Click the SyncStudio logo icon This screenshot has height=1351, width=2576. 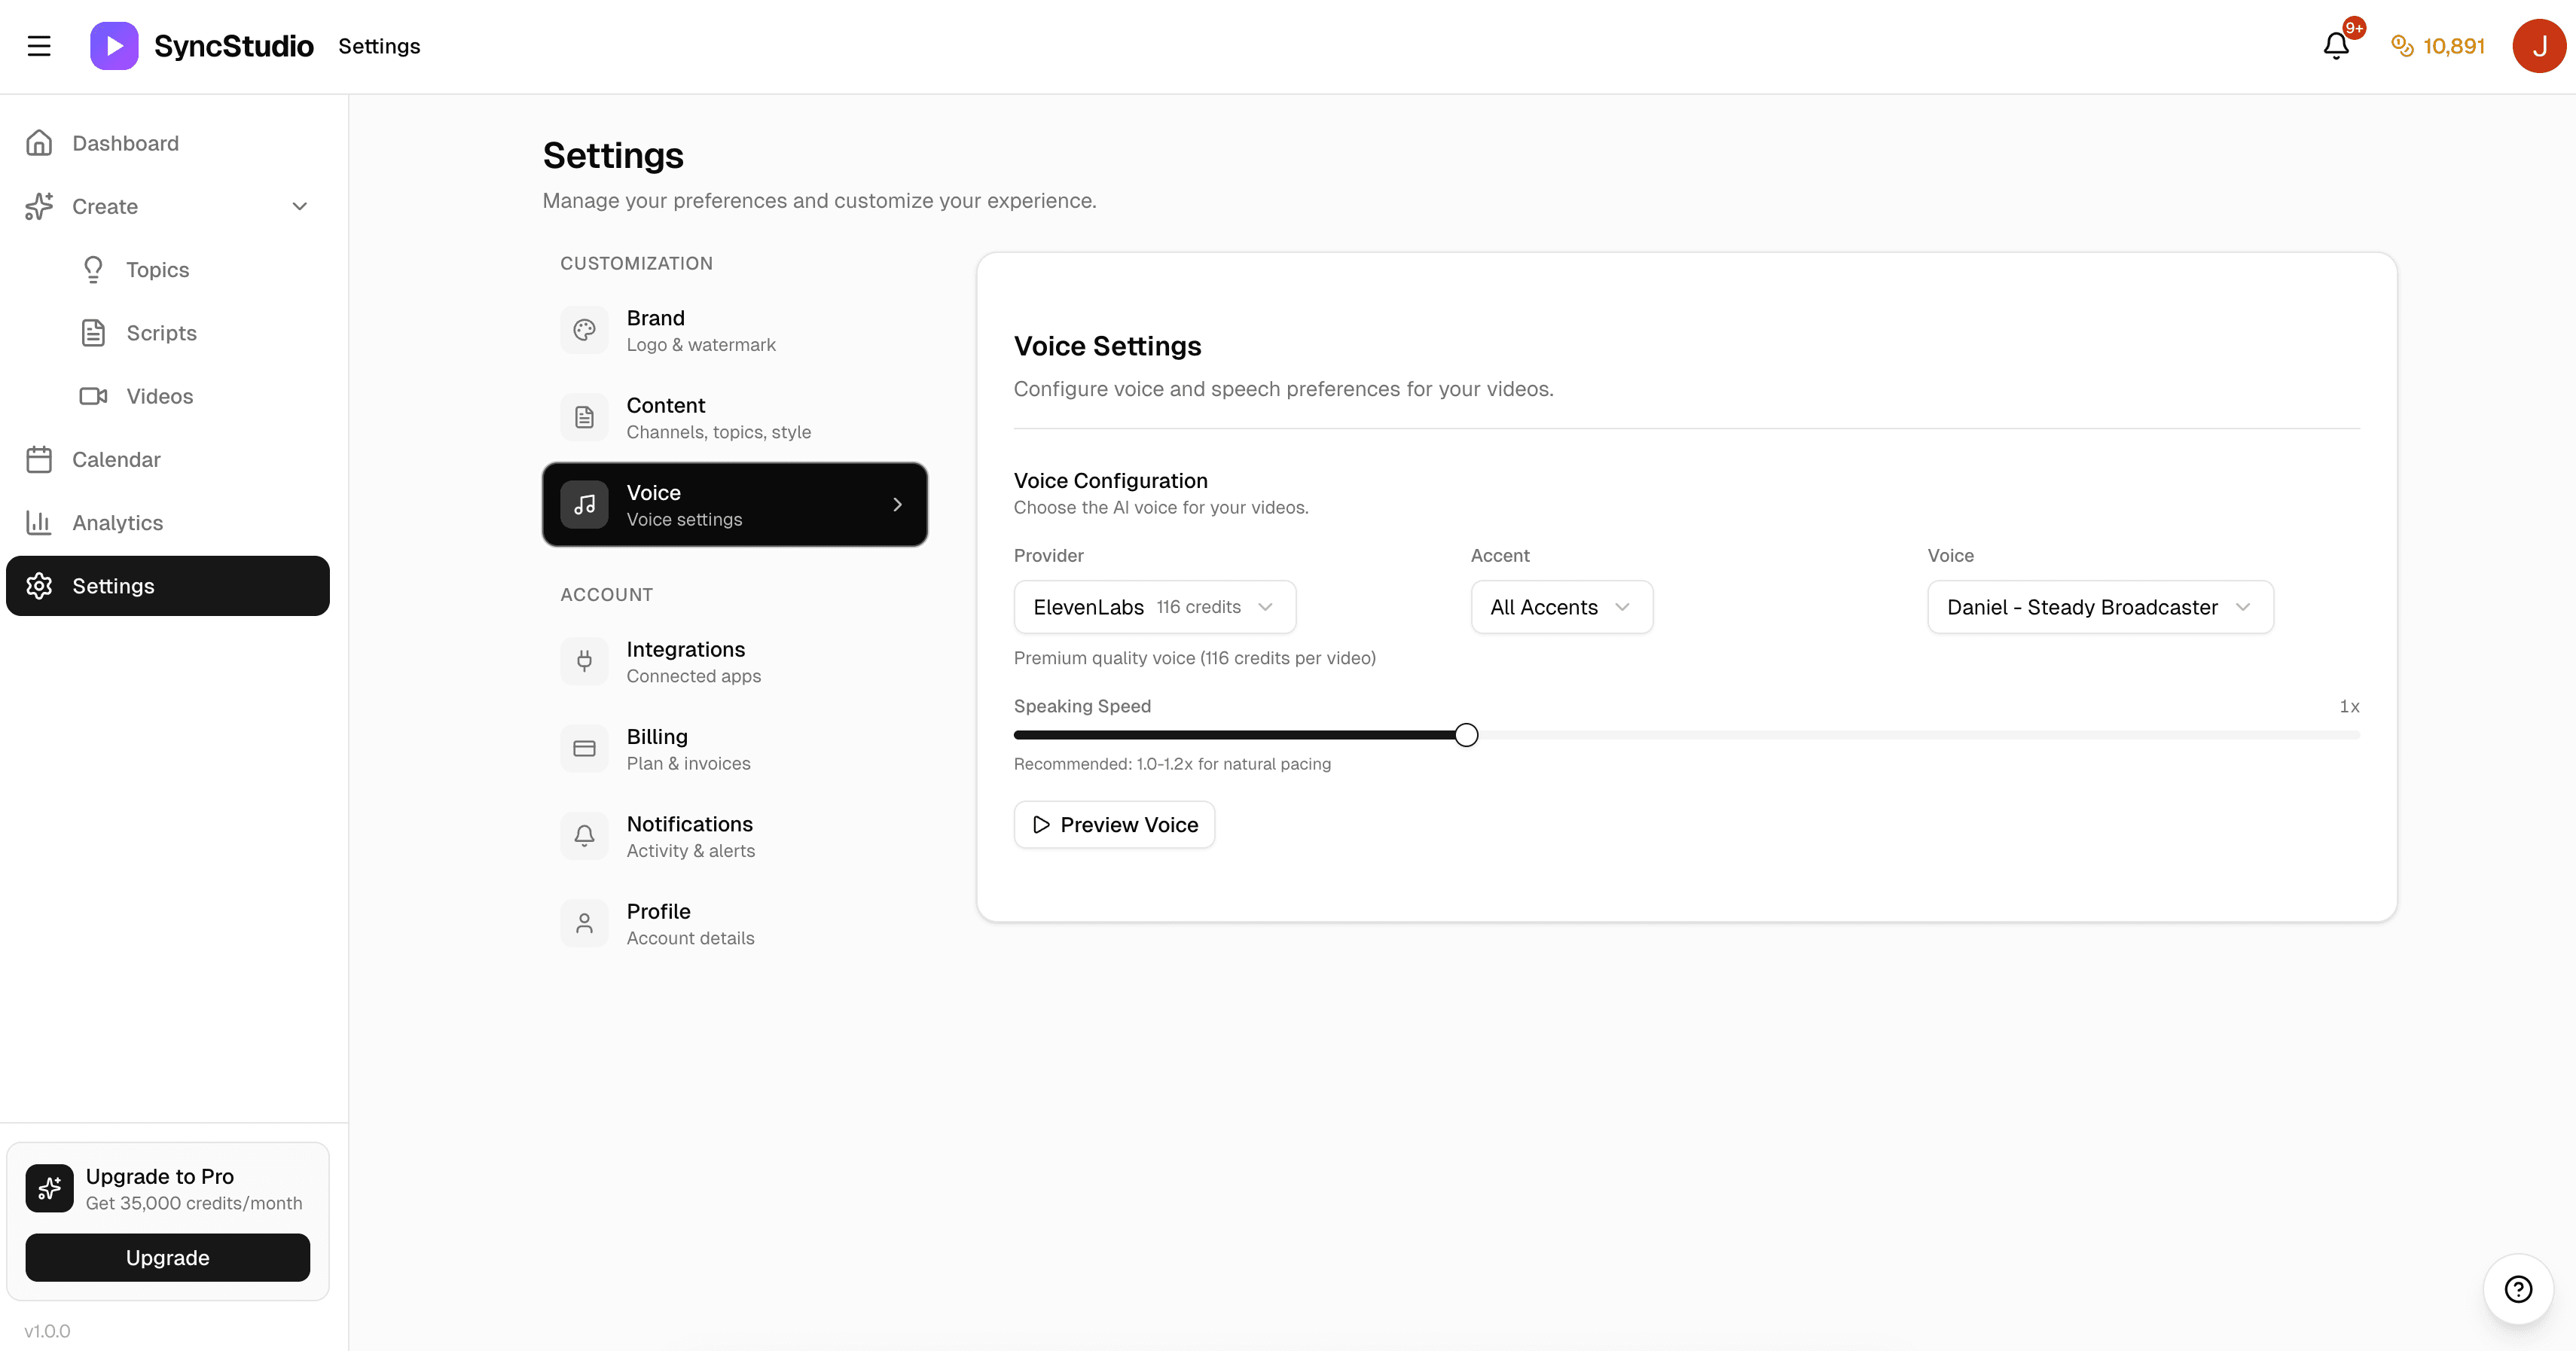[x=114, y=46]
